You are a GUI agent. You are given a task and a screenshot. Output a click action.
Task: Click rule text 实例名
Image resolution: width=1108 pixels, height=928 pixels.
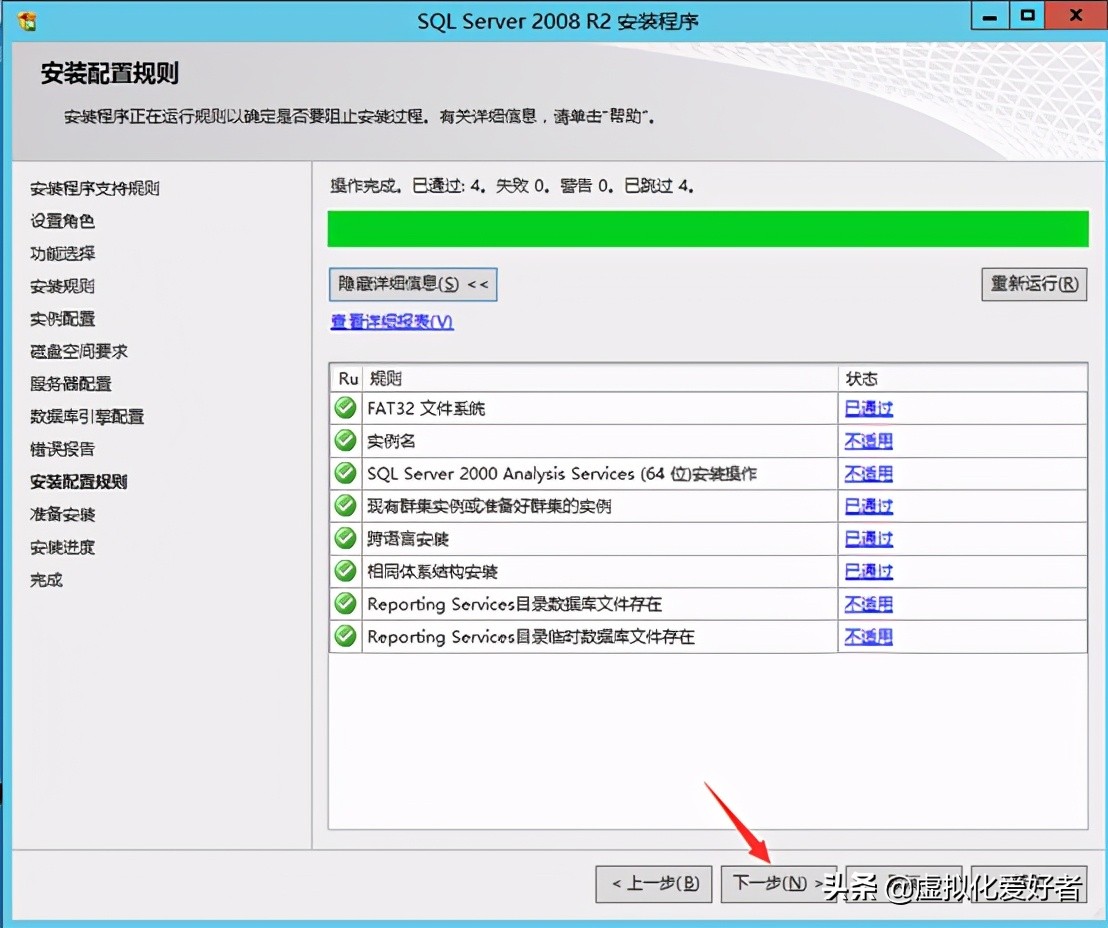[x=391, y=441]
